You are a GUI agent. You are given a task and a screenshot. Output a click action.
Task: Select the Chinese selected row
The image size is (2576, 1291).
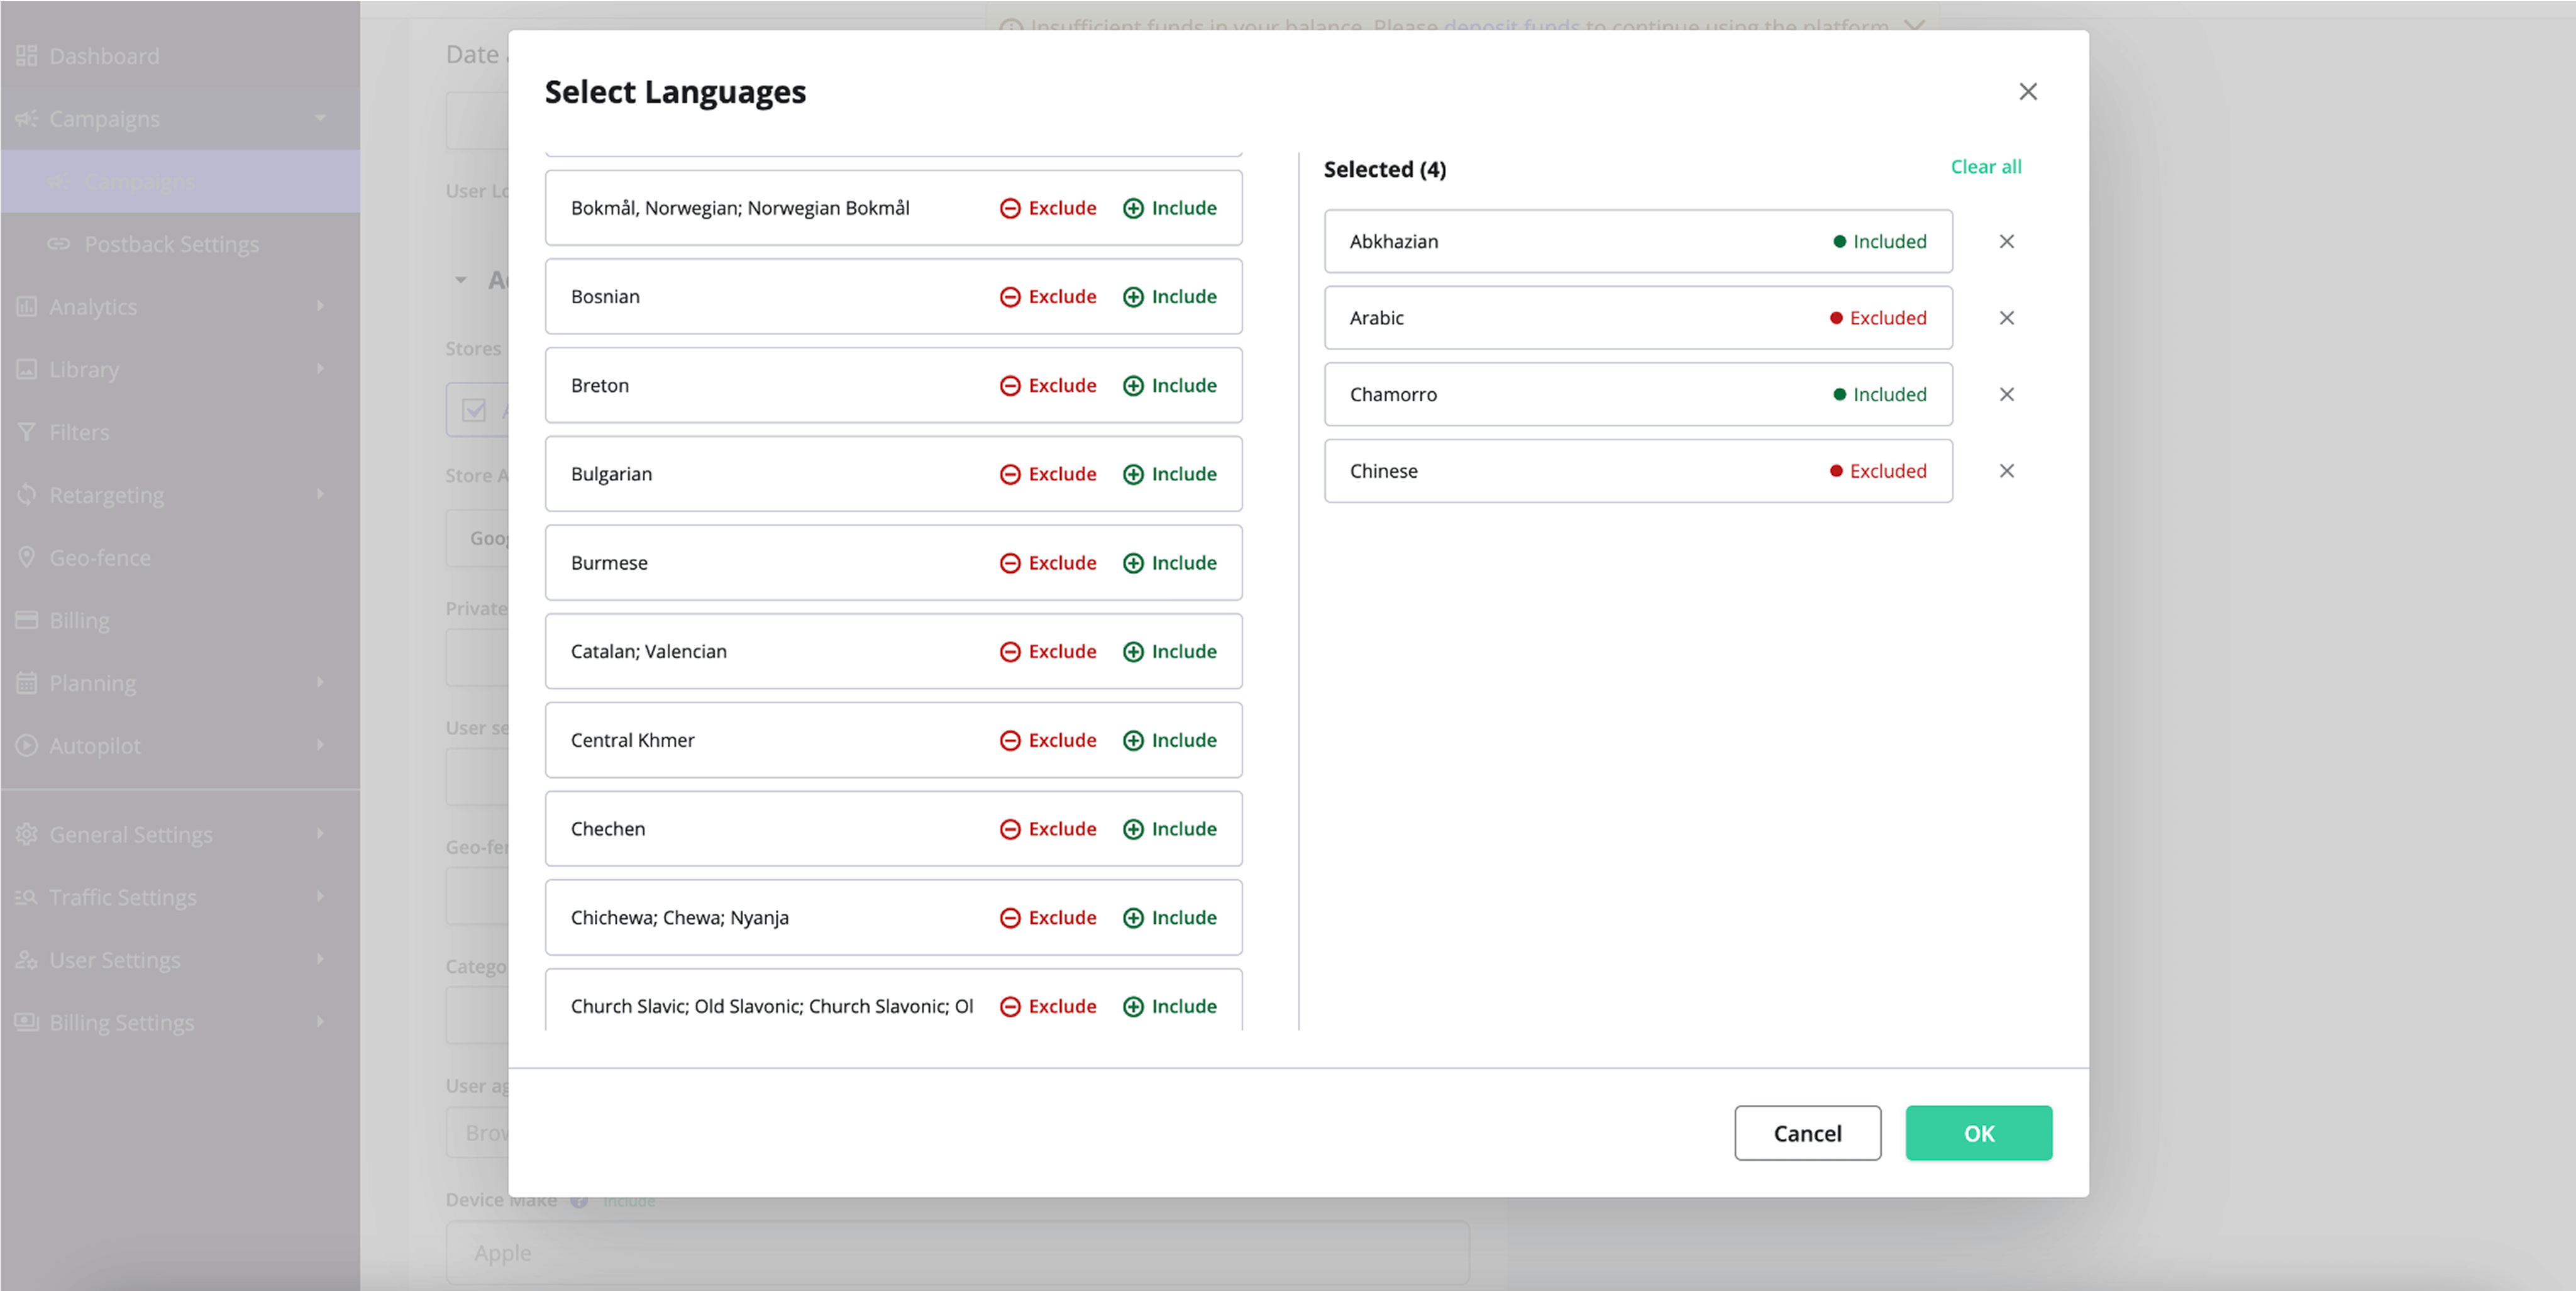pos(1638,471)
